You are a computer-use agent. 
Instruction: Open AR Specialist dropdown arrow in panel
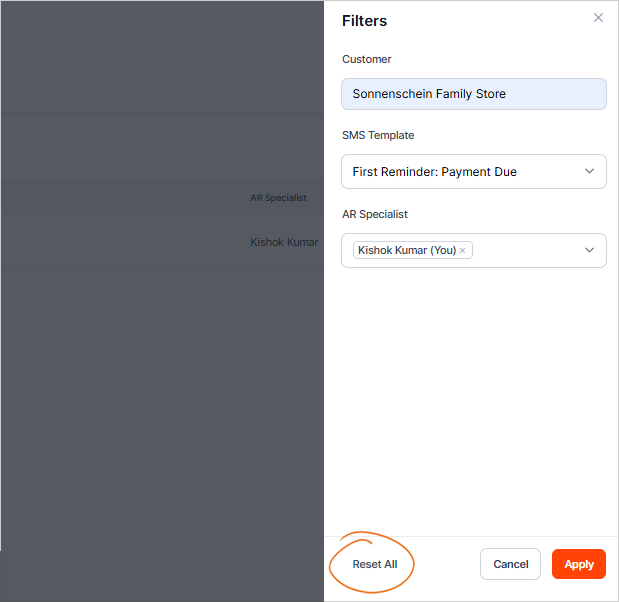click(589, 251)
